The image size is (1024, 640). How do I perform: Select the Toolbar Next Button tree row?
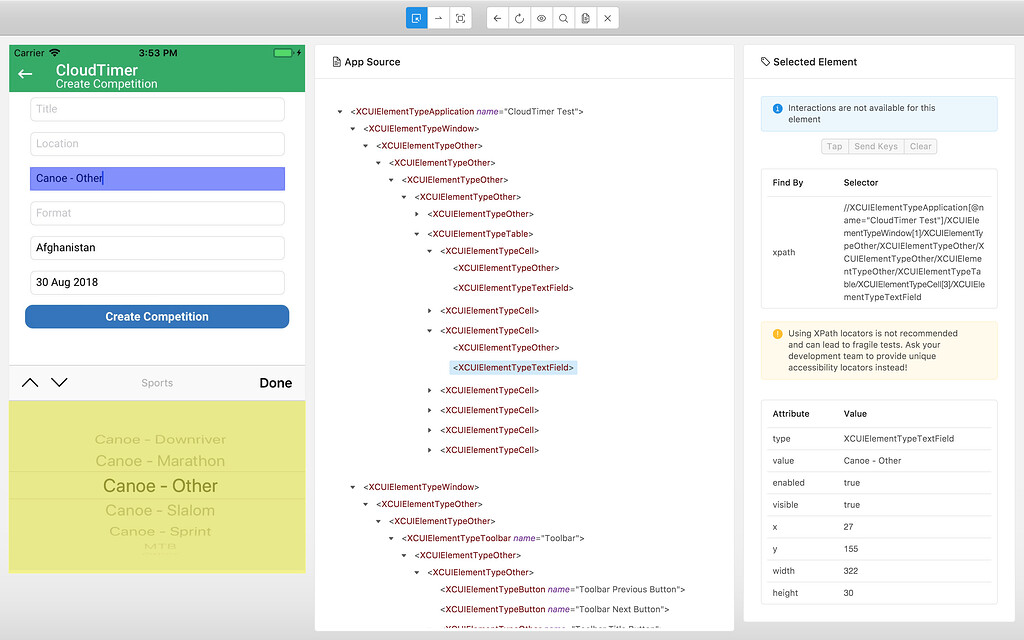554,609
